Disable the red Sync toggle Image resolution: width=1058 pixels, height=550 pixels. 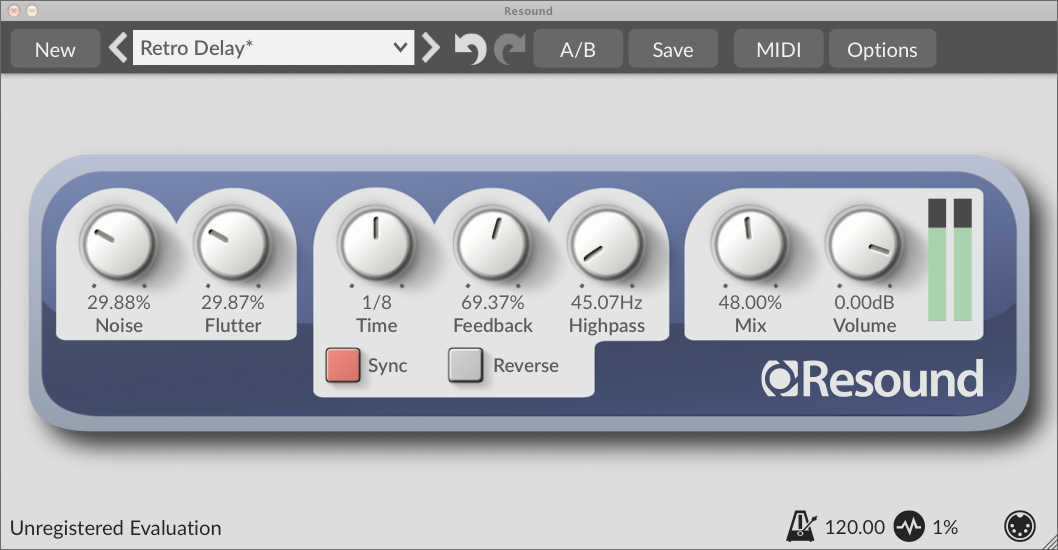pos(343,365)
